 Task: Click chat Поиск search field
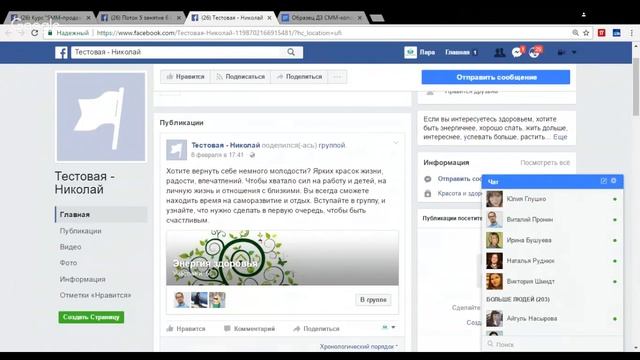tap(552, 344)
